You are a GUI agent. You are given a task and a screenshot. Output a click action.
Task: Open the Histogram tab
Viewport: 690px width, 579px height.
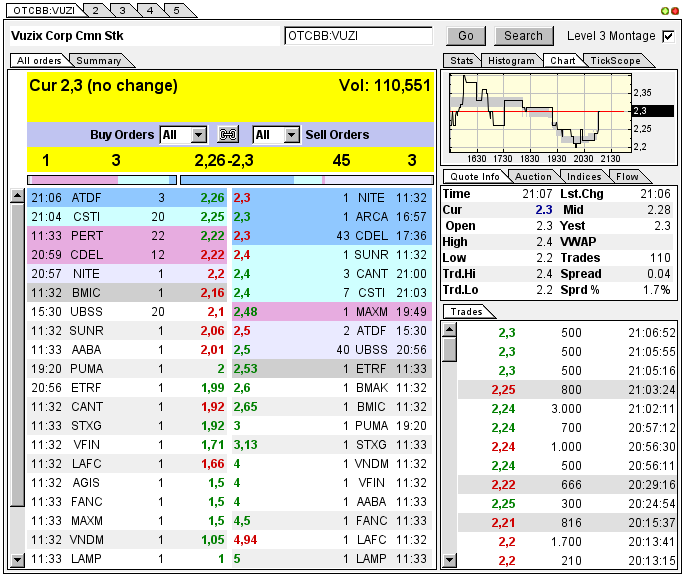pyautogui.click(x=512, y=61)
